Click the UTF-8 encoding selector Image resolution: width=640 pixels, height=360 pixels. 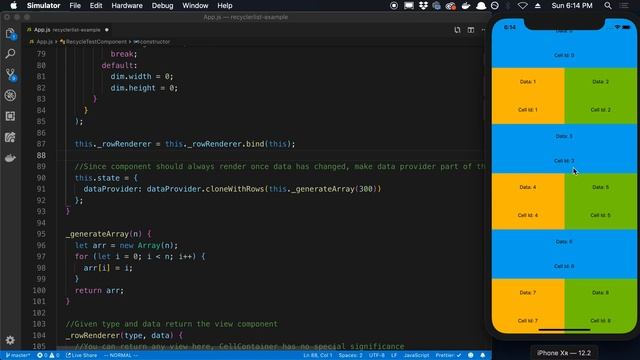[377, 356]
